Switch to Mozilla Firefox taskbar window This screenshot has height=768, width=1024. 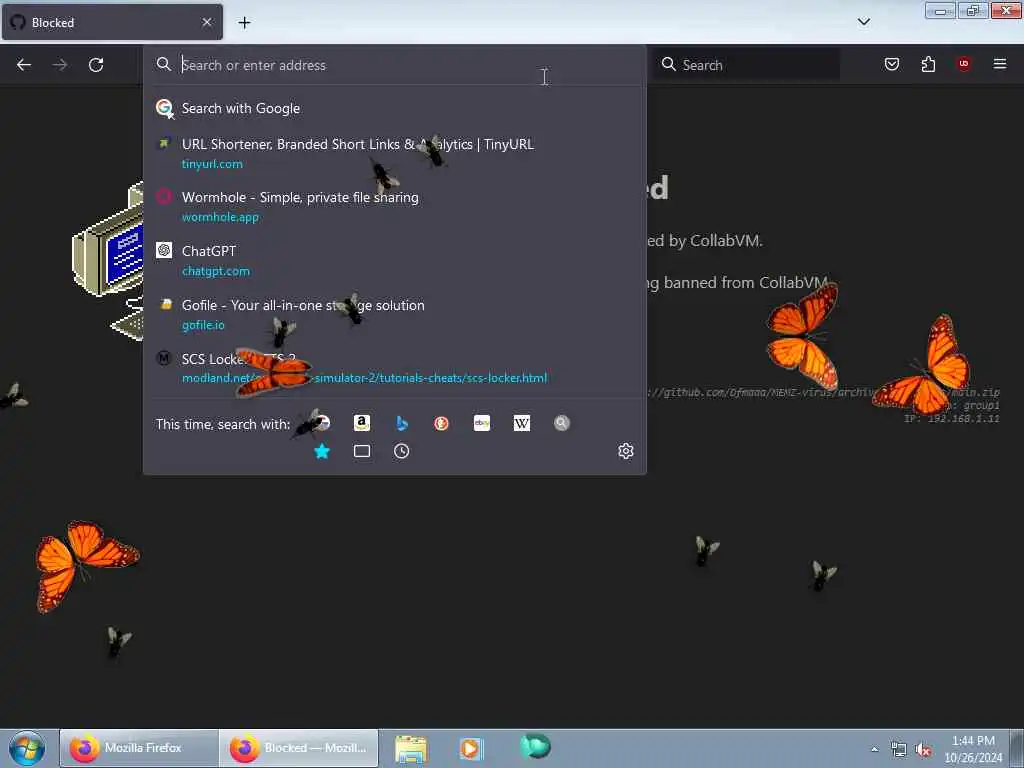coord(139,748)
